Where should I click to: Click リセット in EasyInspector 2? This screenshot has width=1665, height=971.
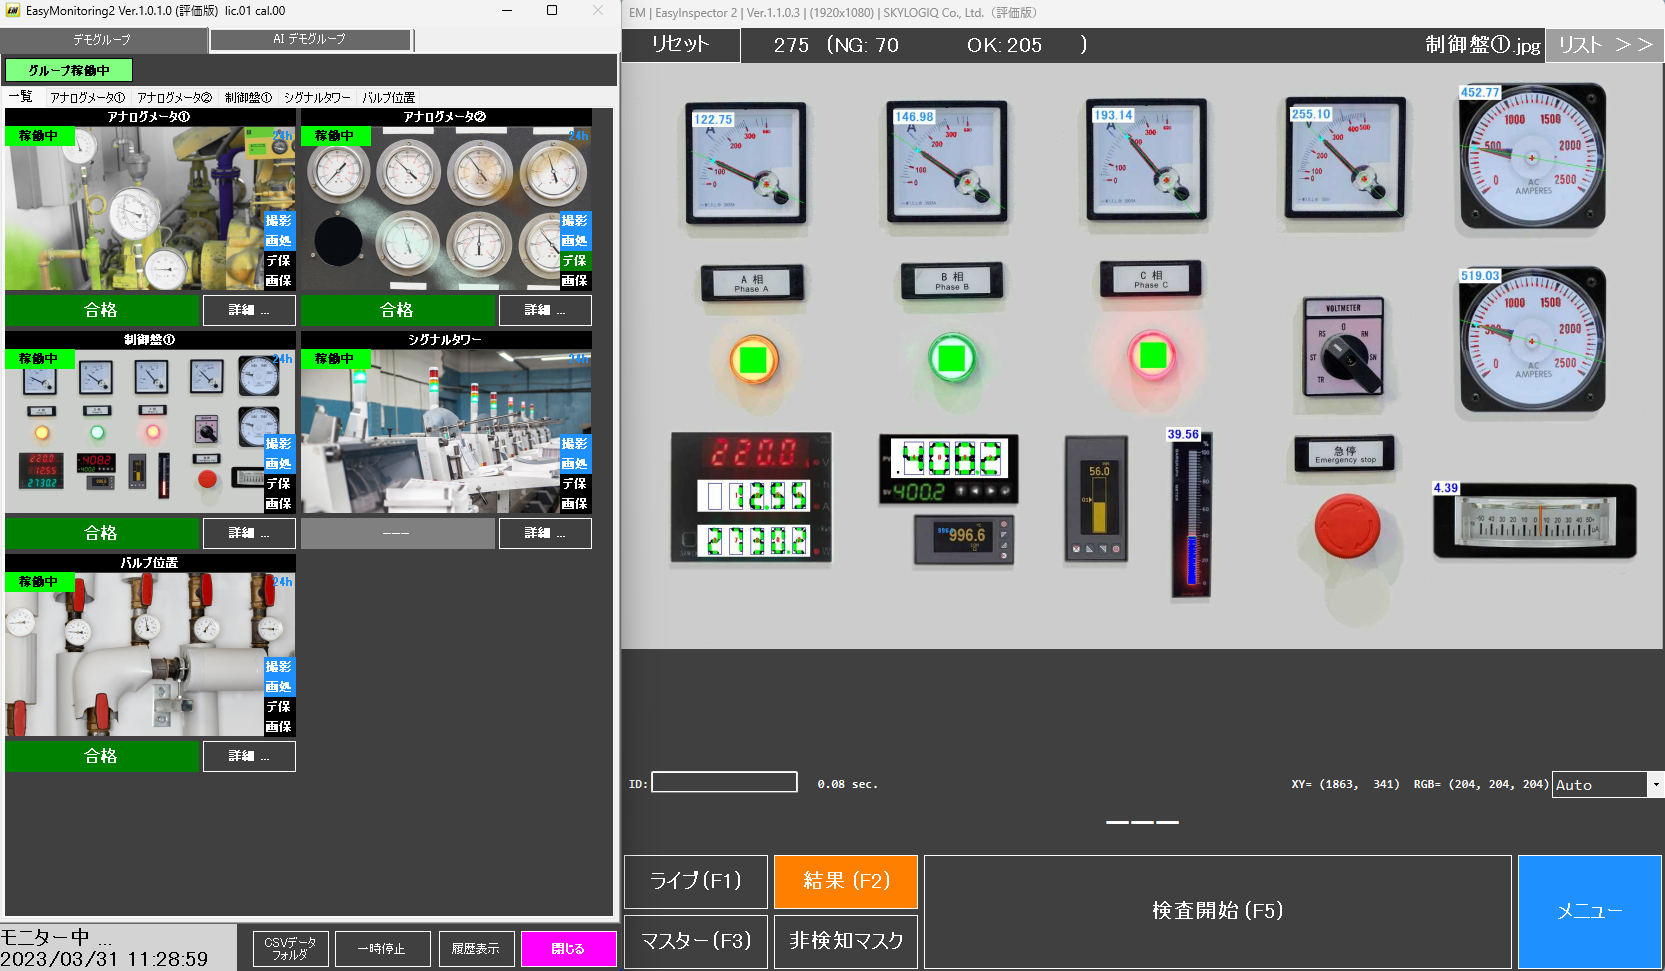(681, 45)
